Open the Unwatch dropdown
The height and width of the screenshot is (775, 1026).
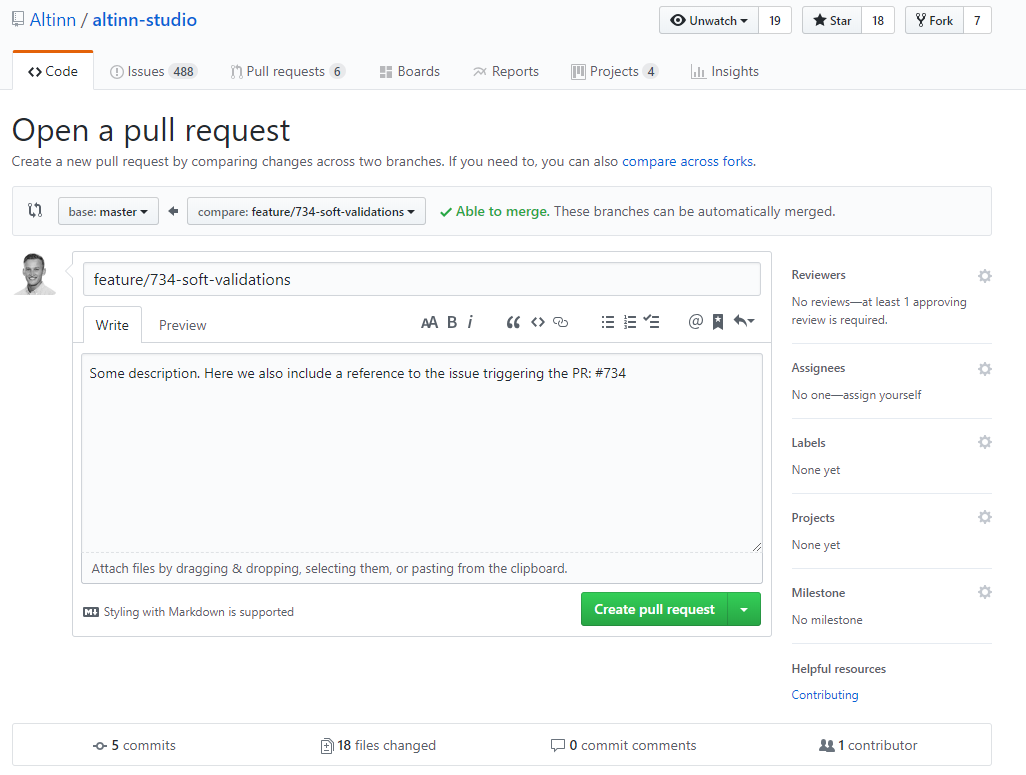pyautogui.click(x=709, y=21)
